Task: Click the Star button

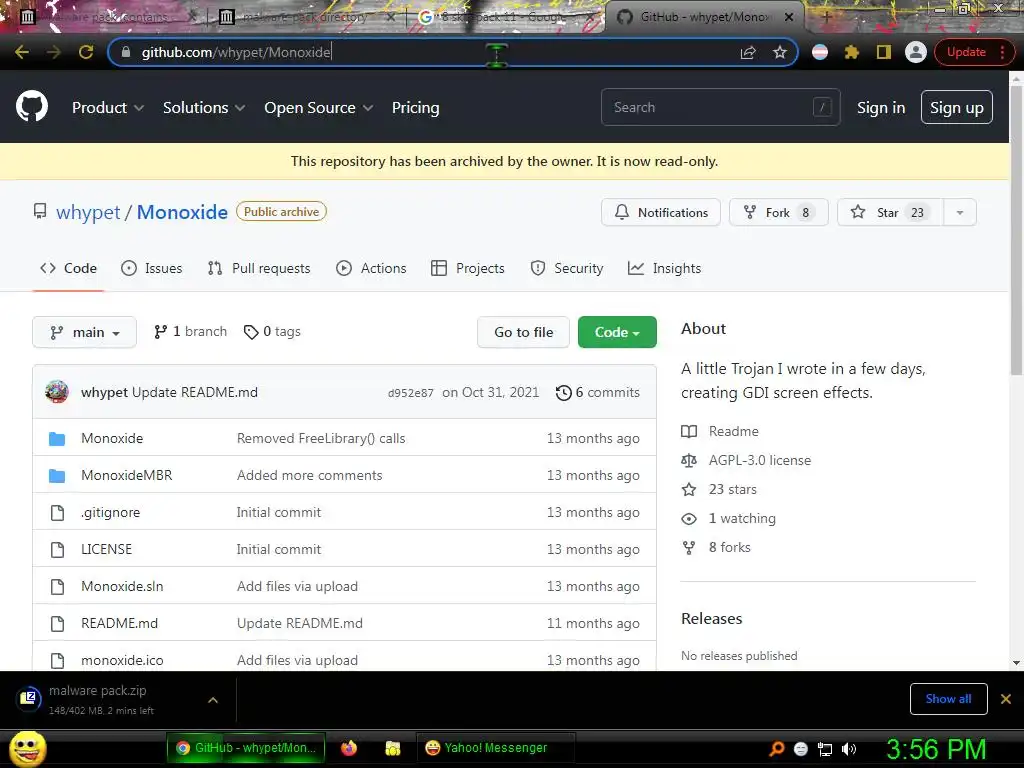Action: 889,212
